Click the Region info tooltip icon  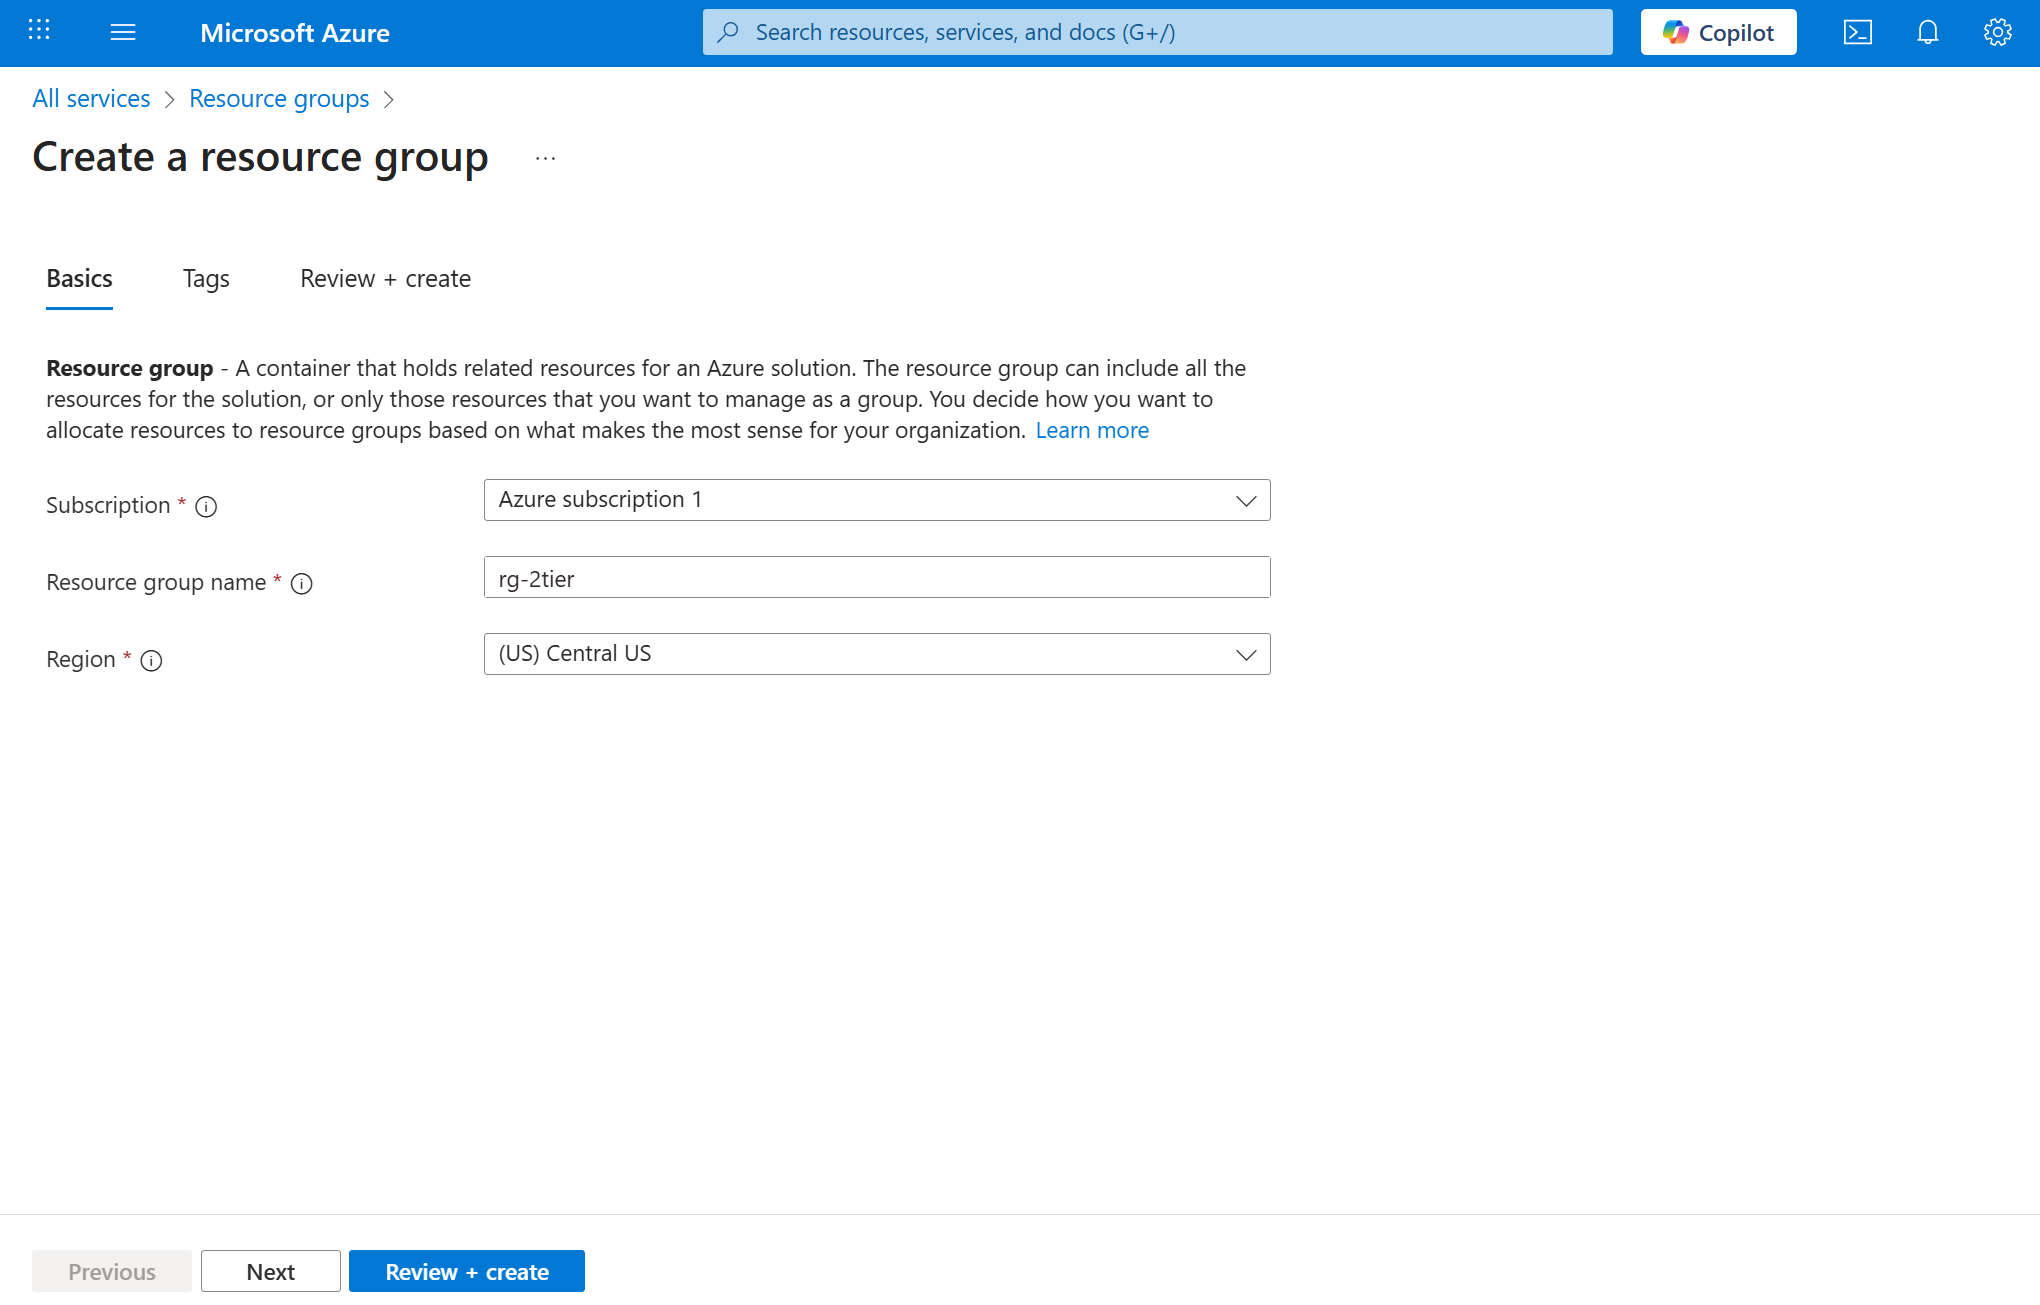pos(151,660)
